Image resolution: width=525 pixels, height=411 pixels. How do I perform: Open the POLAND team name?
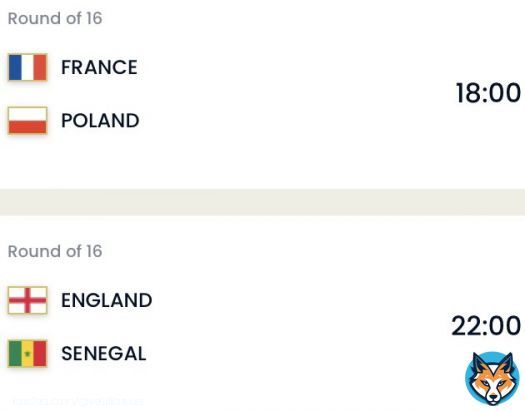click(100, 120)
